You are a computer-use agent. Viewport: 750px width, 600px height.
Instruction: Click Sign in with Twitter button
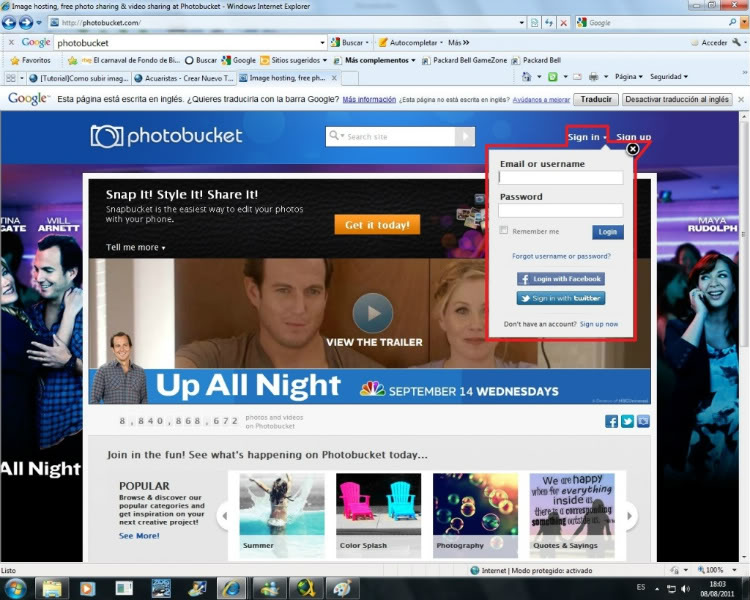coord(561,298)
